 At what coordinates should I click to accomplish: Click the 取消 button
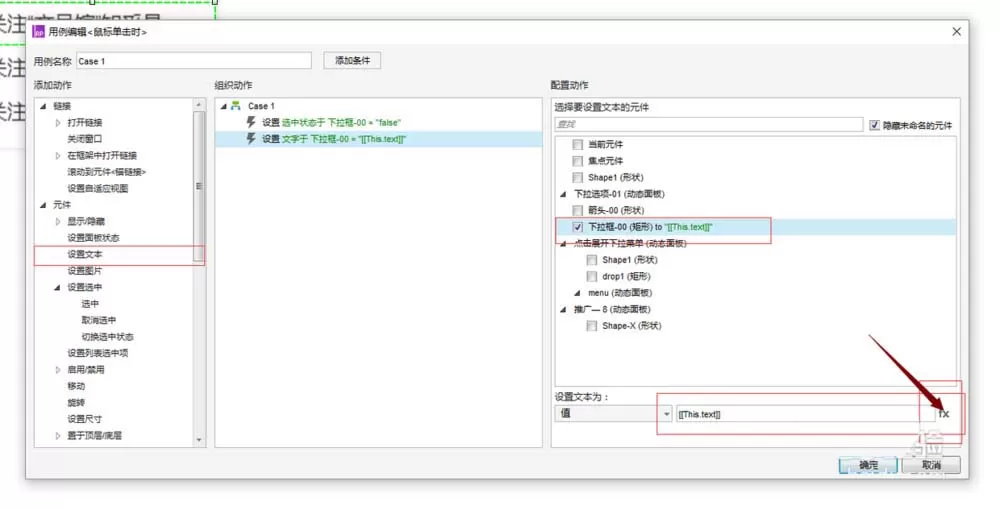pos(931,465)
